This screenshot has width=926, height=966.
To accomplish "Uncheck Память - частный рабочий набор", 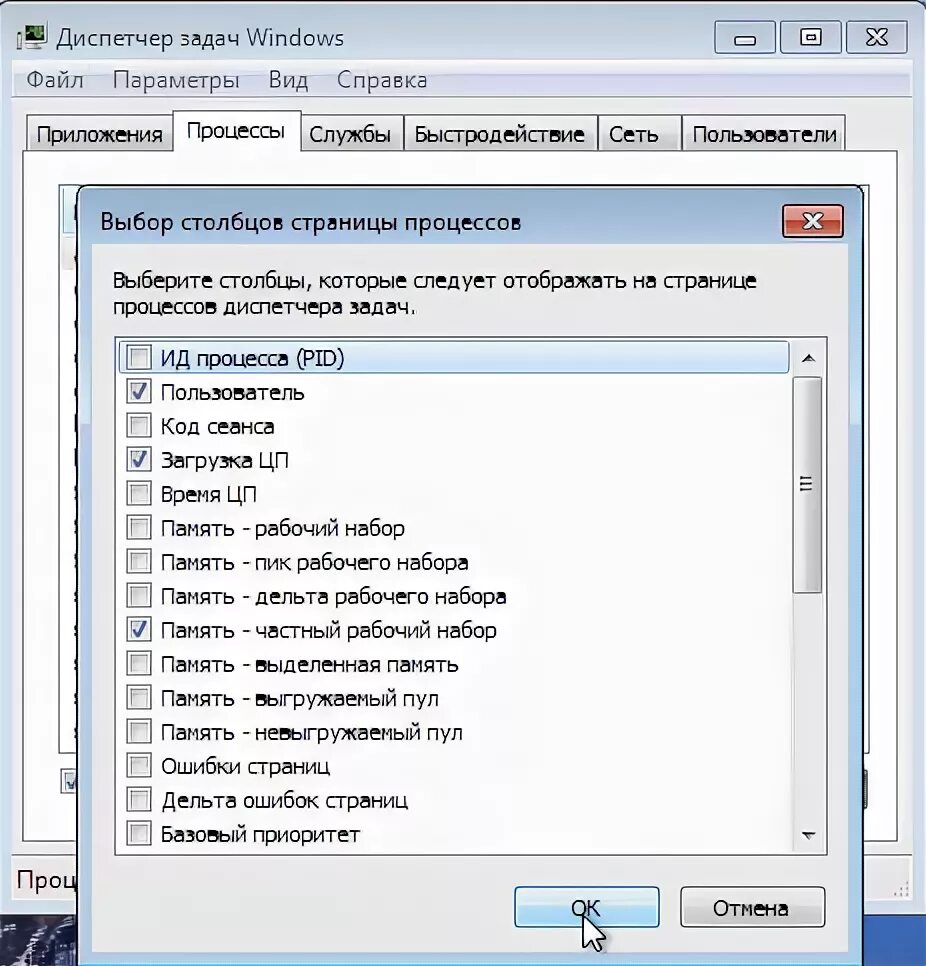I will click(139, 630).
